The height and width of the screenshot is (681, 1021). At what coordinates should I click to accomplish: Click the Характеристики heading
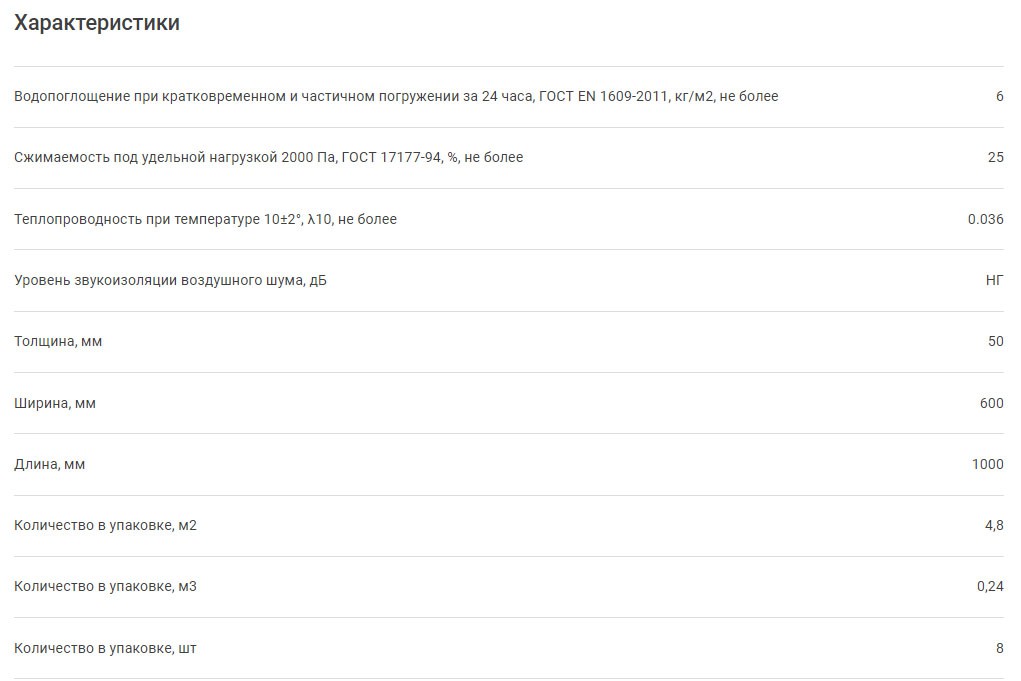(97, 23)
